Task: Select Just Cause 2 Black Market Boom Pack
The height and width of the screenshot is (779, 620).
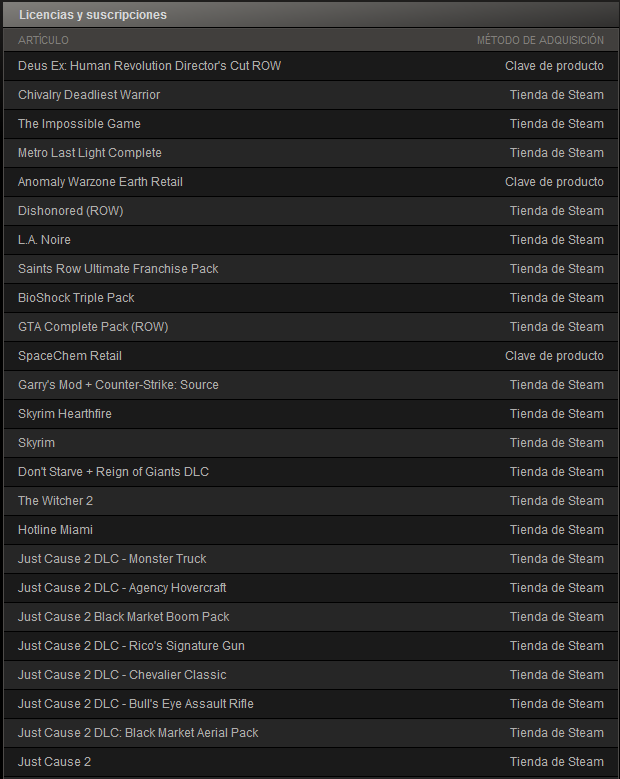Action: 310,617
